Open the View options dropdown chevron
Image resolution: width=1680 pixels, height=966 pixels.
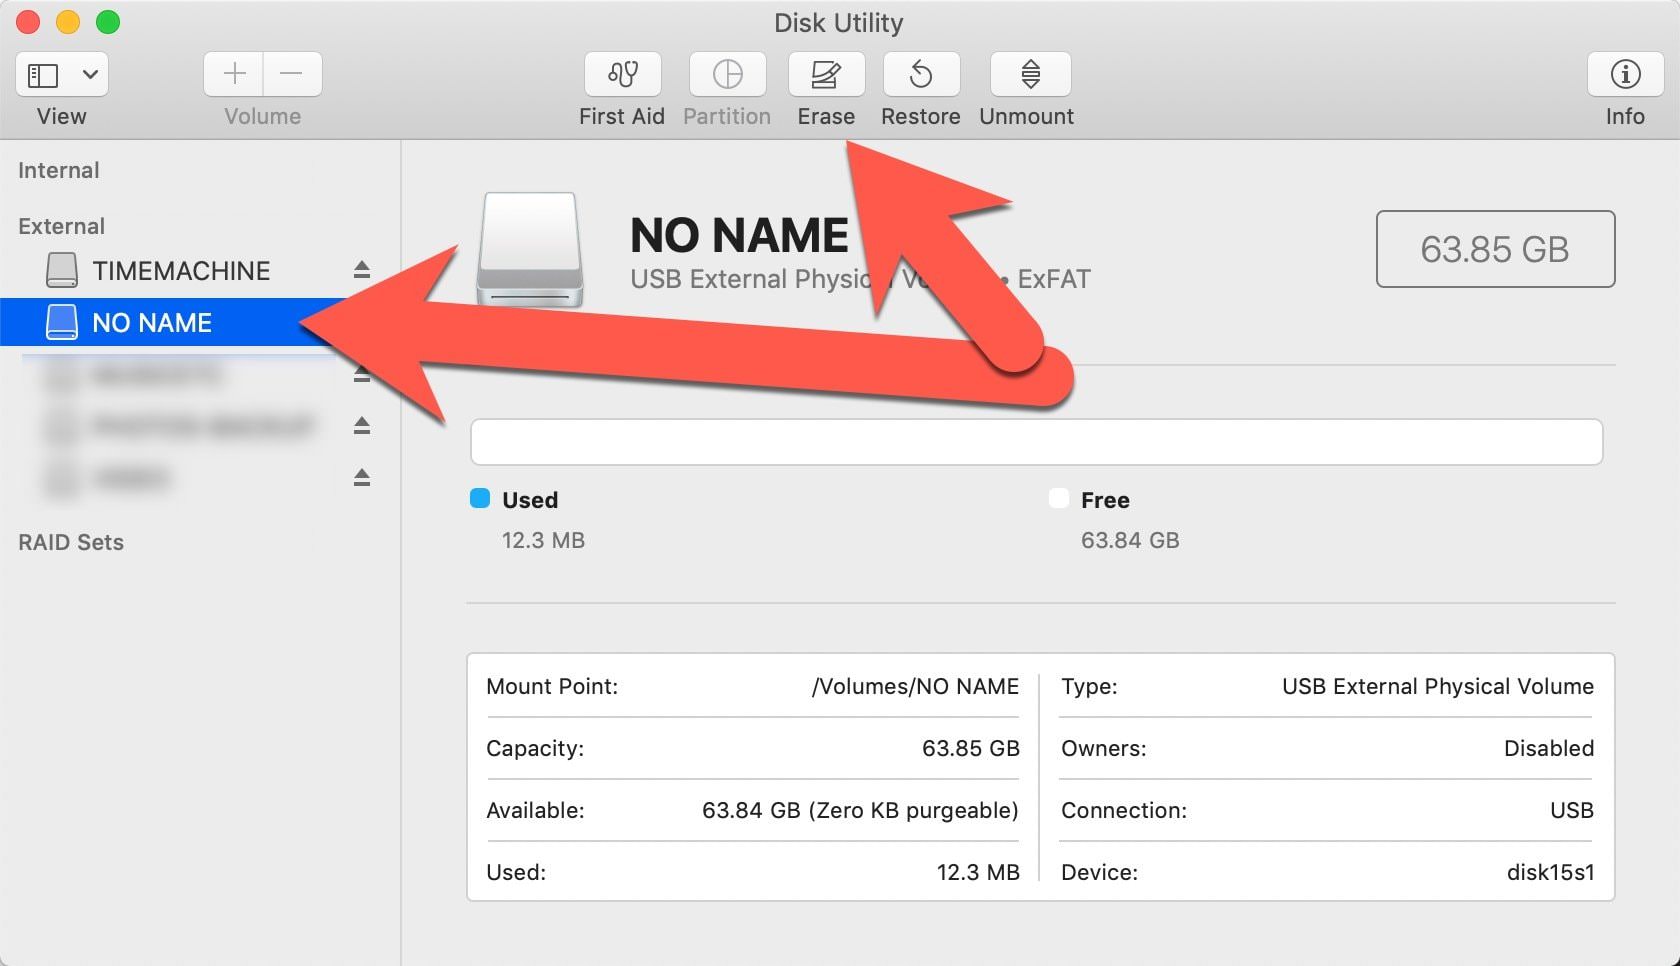pyautogui.click(x=88, y=74)
